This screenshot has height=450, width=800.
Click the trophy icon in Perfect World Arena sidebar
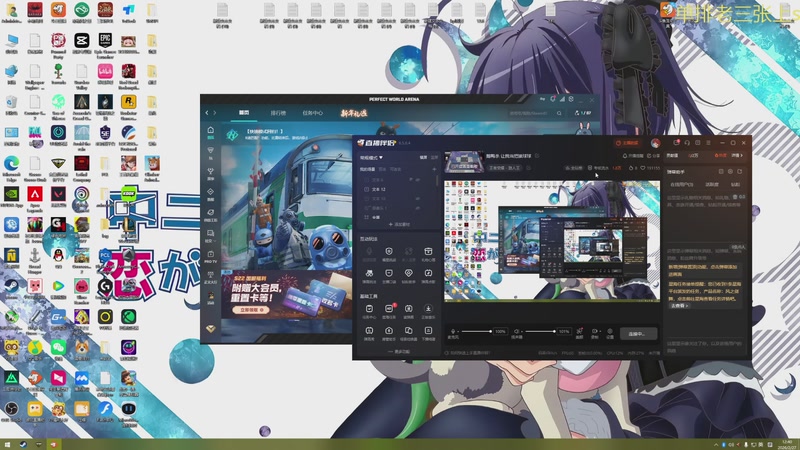point(211,173)
